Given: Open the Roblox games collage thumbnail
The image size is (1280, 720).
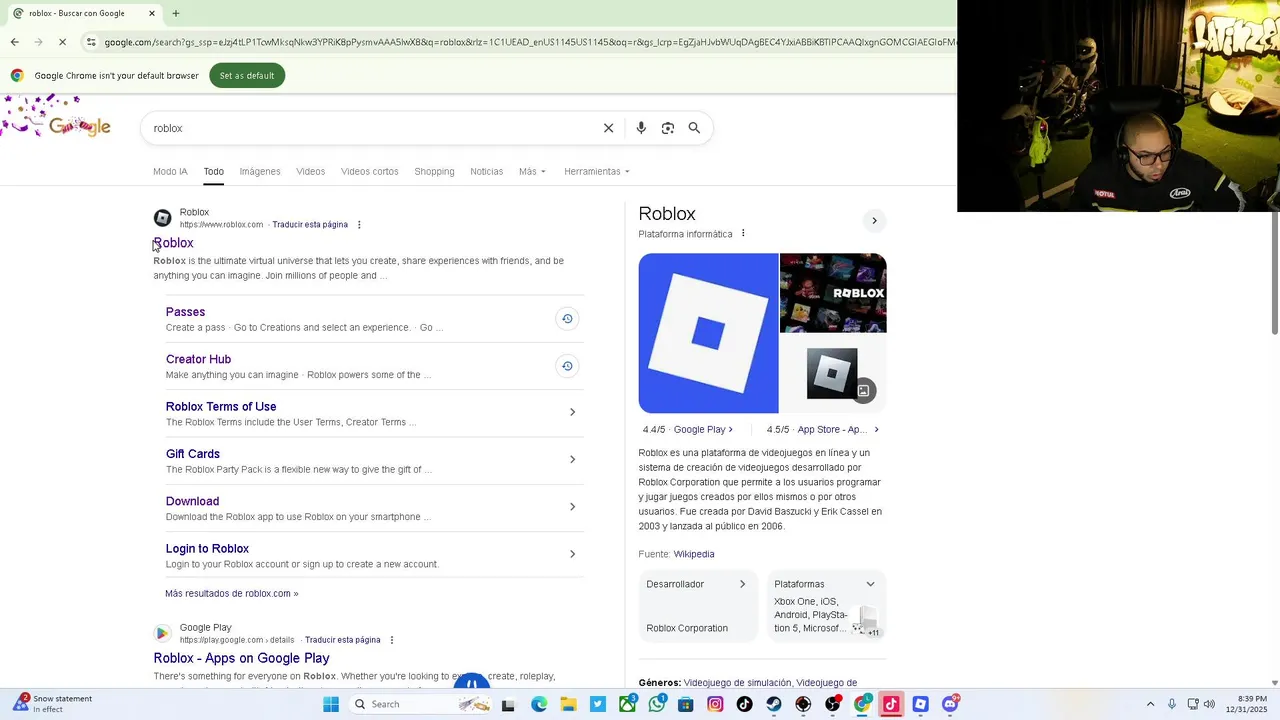Looking at the screenshot, I should click(833, 293).
